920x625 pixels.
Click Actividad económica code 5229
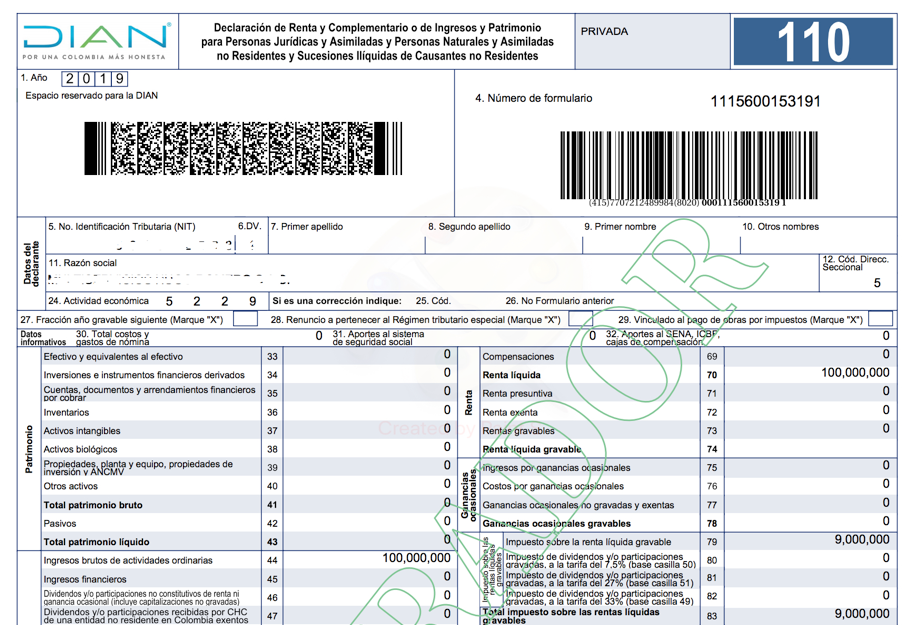tap(211, 301)
